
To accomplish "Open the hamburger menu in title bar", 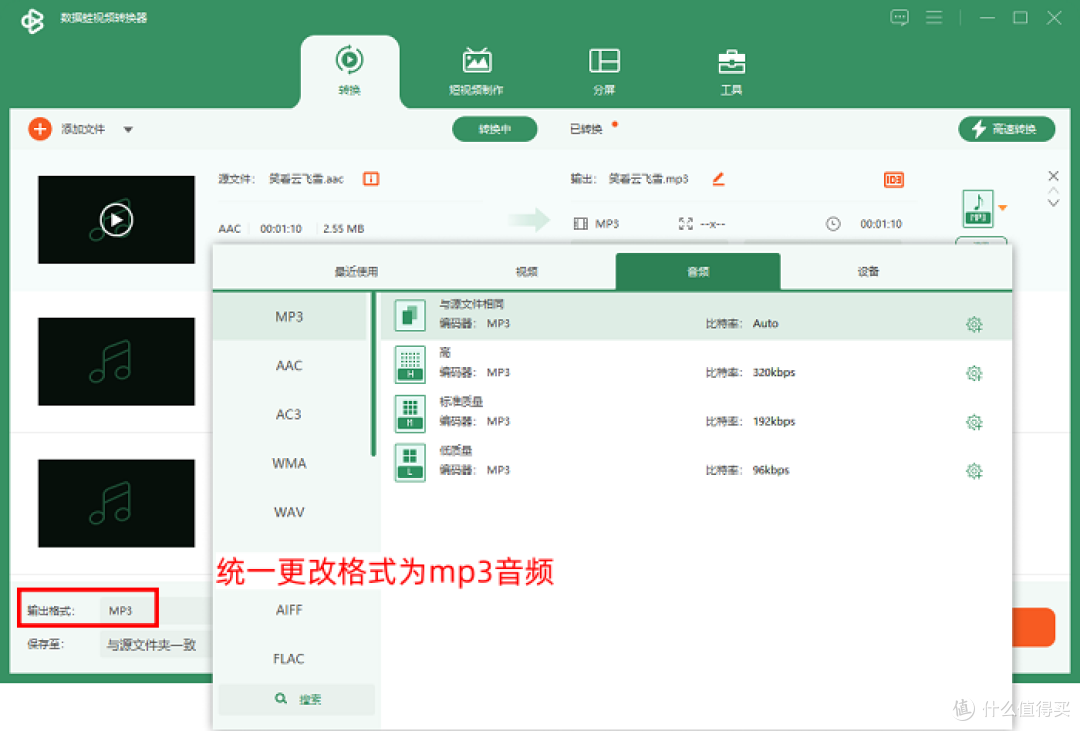I will point(933,17).
